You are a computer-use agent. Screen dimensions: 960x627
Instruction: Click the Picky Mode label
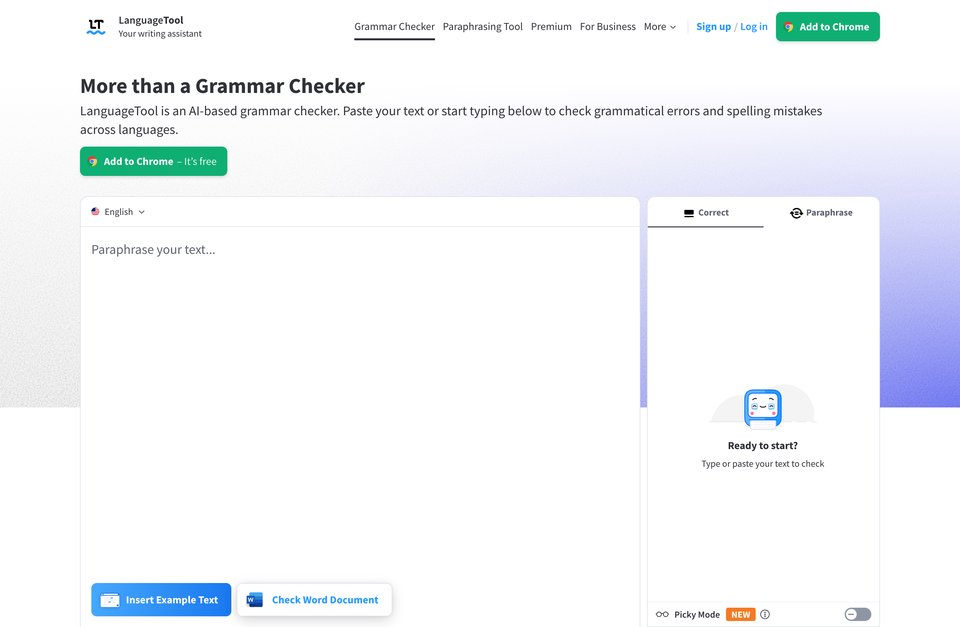697,614
